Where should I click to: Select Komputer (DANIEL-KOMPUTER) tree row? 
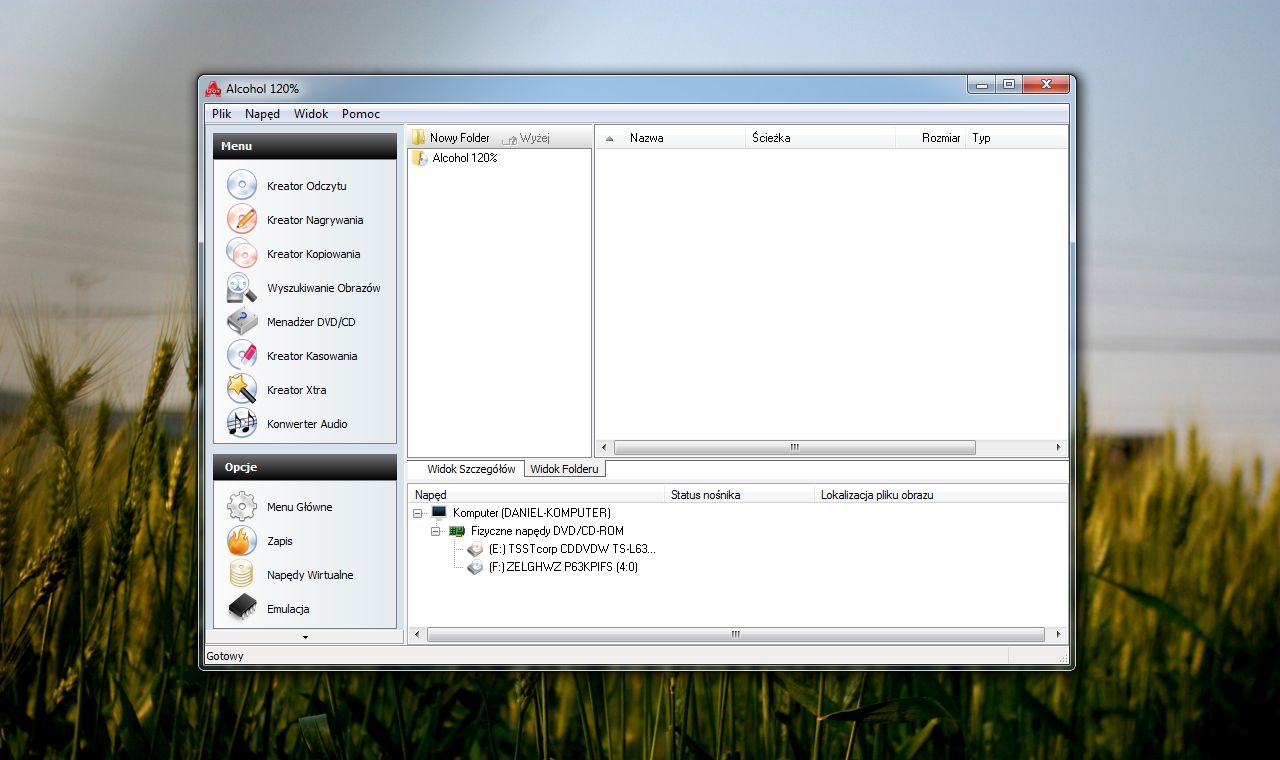[531, 513]
